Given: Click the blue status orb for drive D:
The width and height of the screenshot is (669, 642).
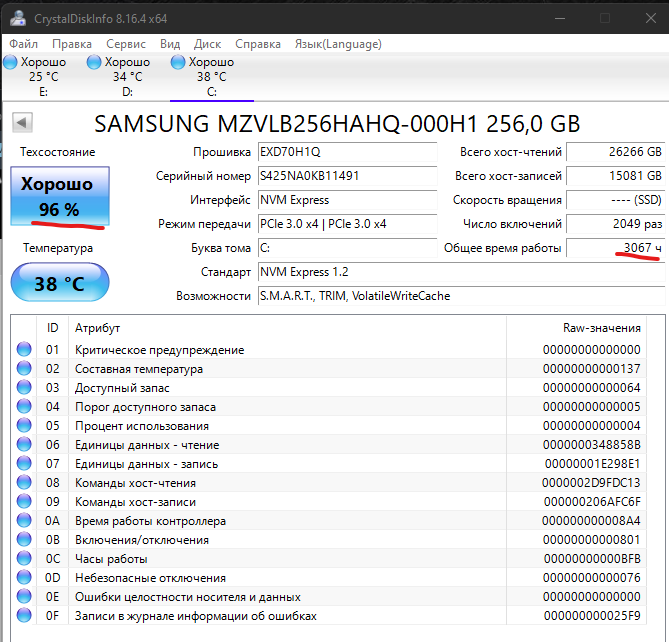Looking at the screenshot, I should click(x=94, y=62).
